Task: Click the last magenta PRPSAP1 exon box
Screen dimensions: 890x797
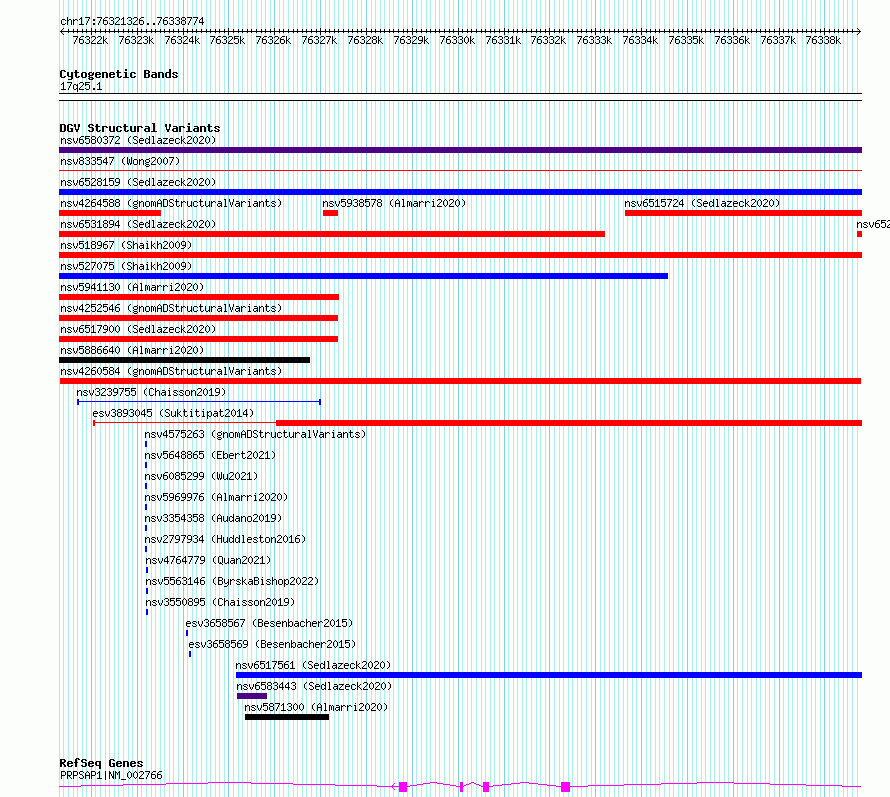Action: (x=565, y=787)
